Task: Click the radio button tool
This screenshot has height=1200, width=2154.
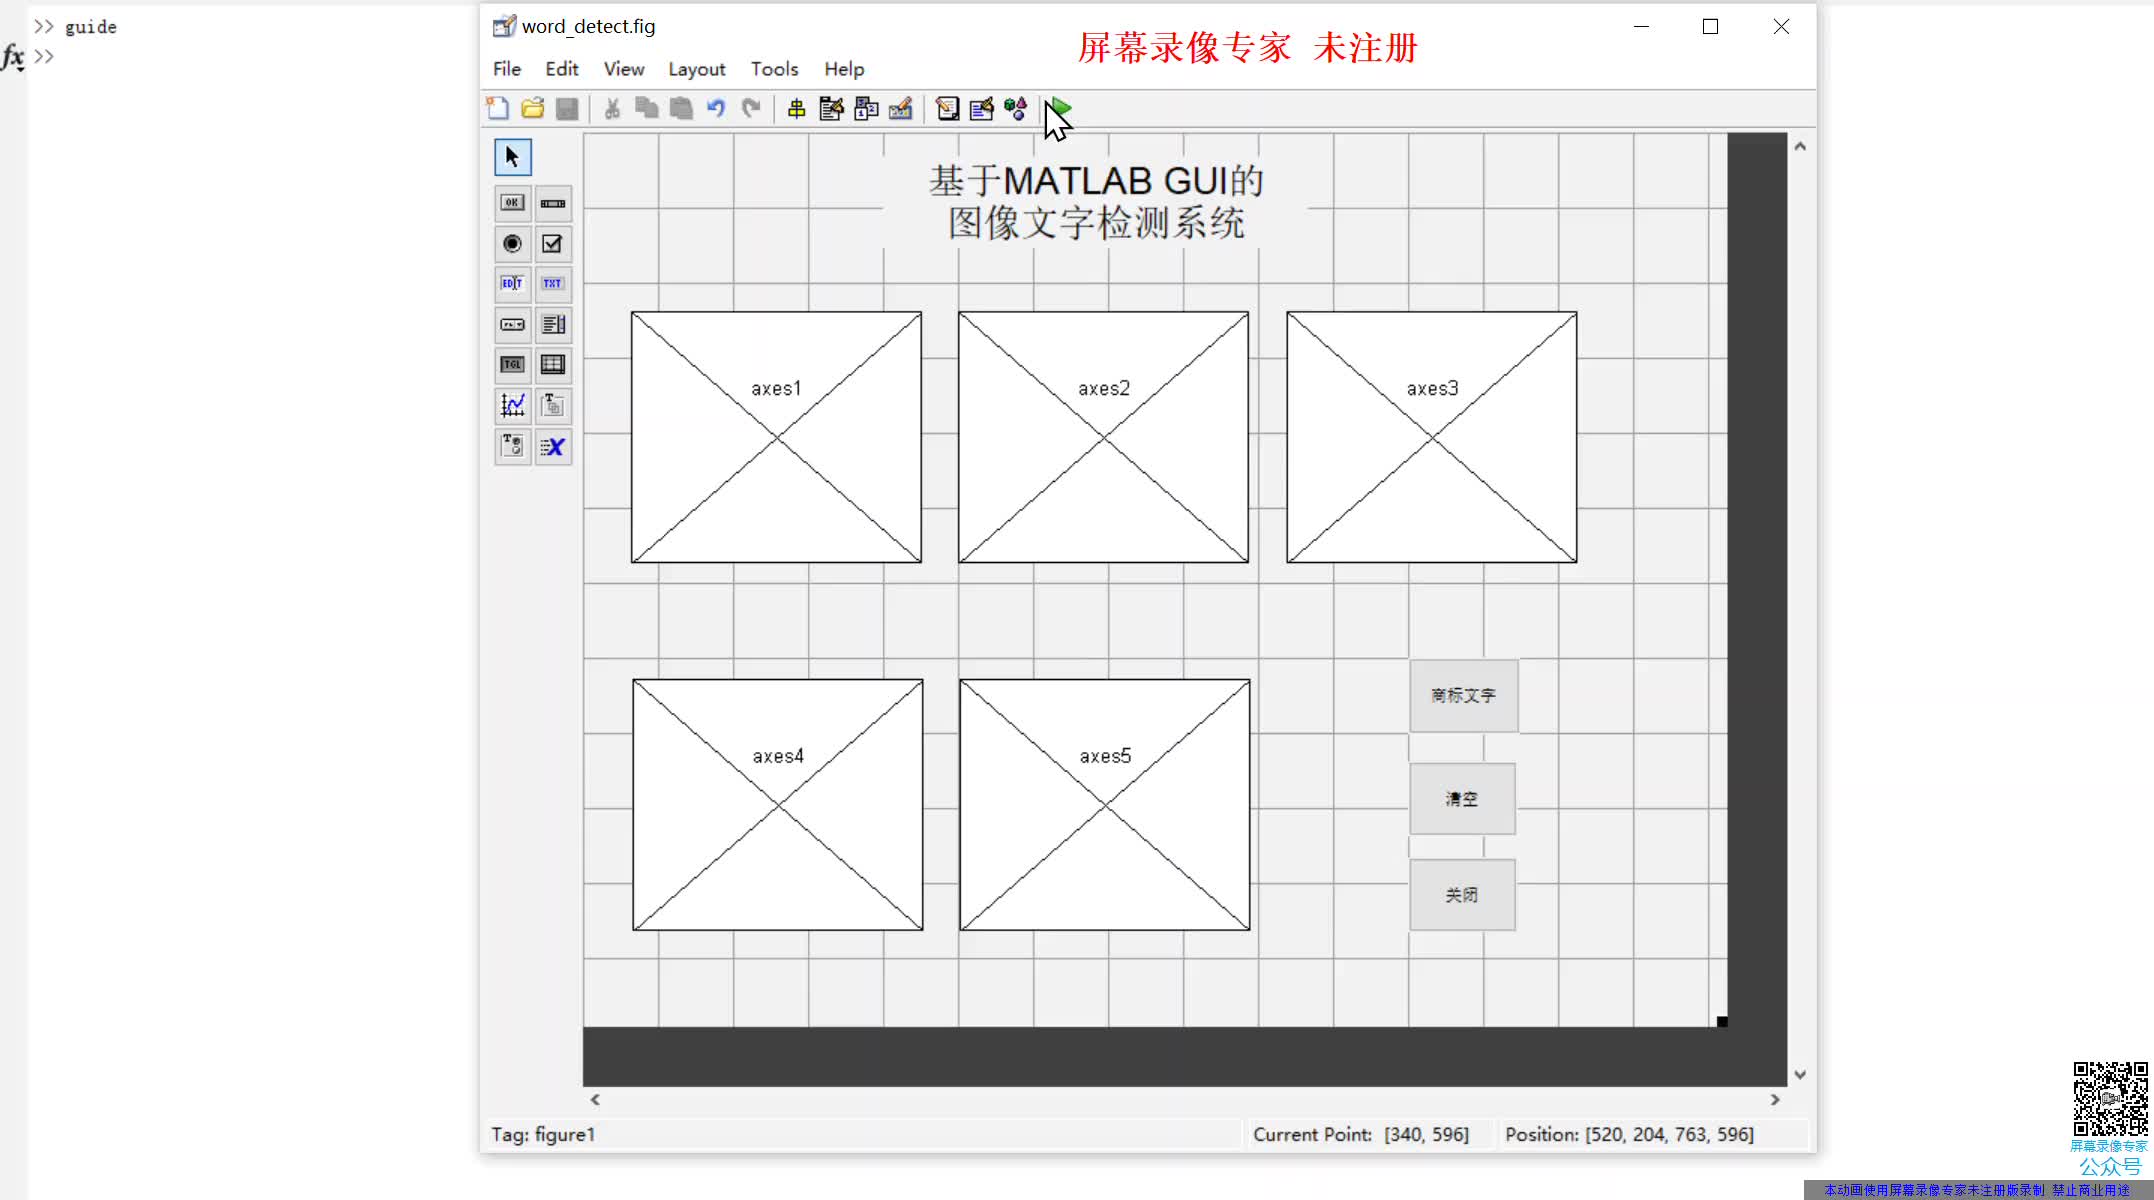Action: pos(511,242)
